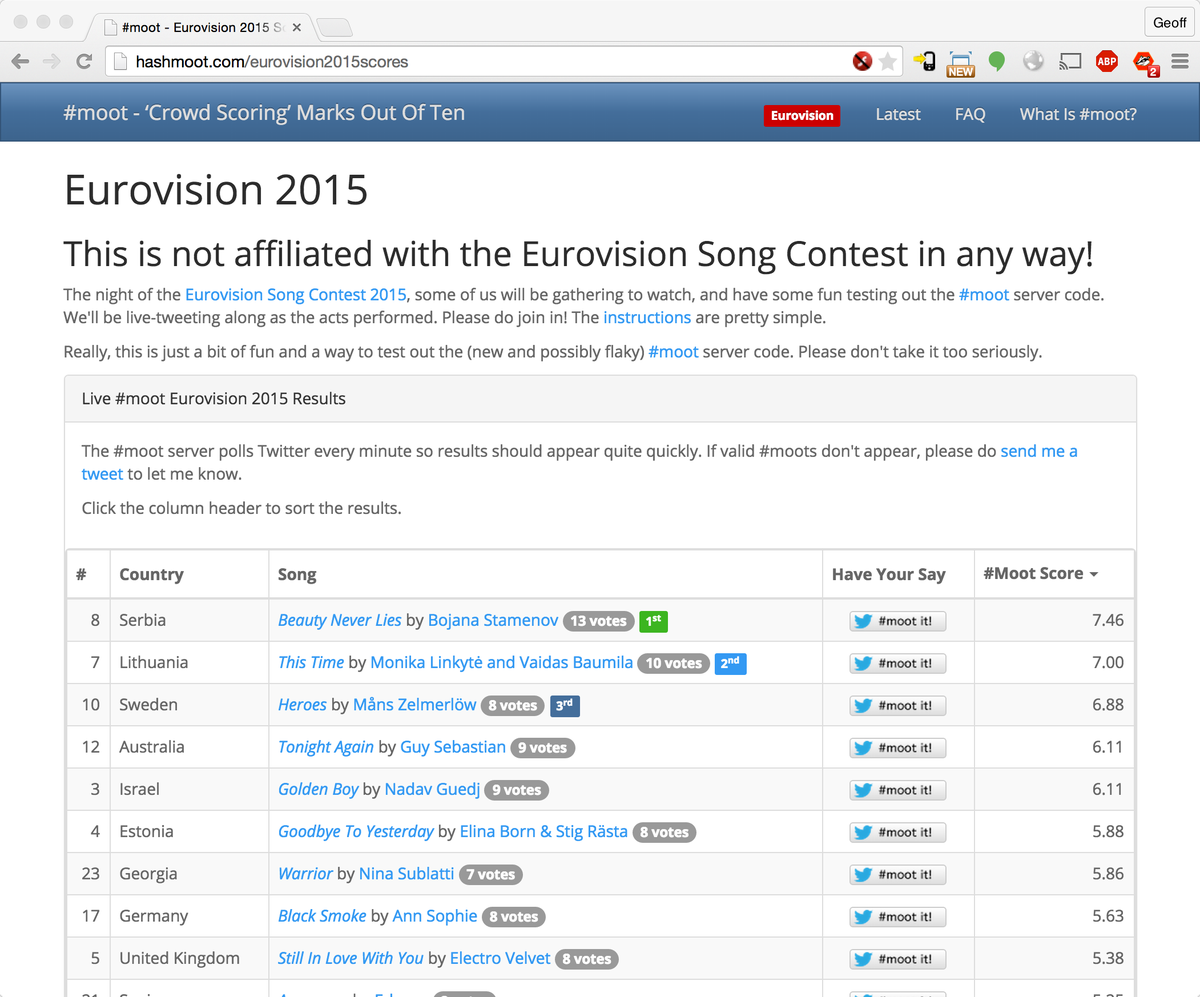Click #moot it! for Sweden

pos(898,705)
